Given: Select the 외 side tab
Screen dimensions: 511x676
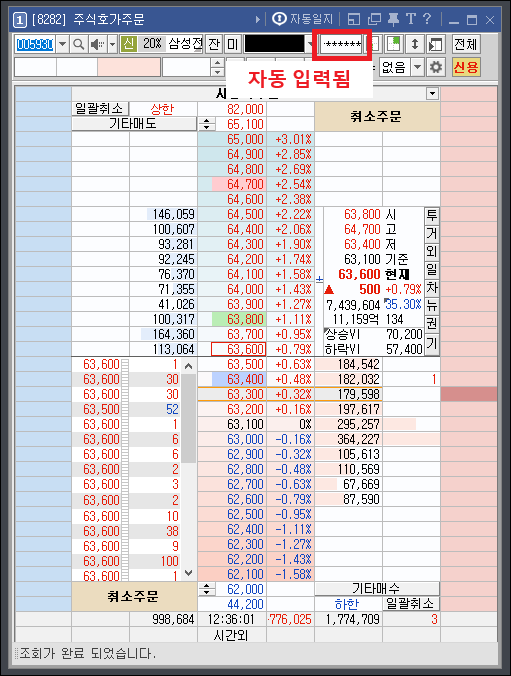Looking at the screenshot, I should (x=432, y=252).
